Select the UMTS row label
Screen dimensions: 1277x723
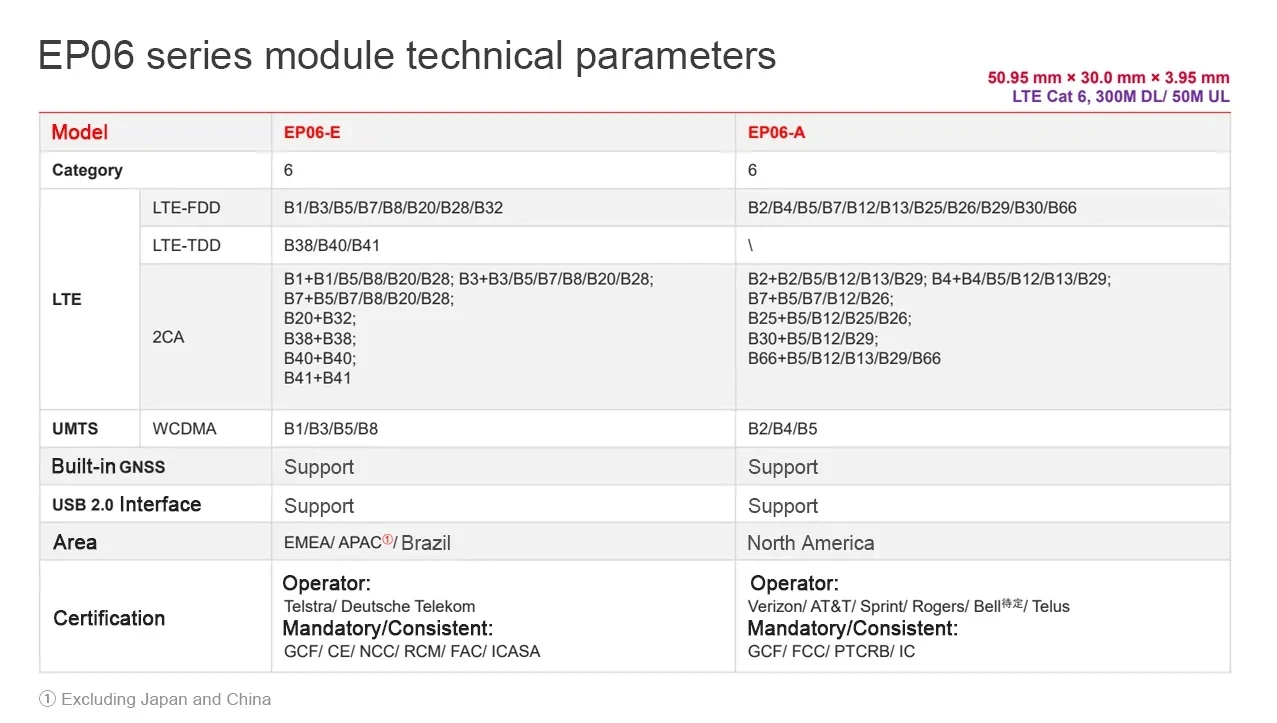[x=75, y=429]
